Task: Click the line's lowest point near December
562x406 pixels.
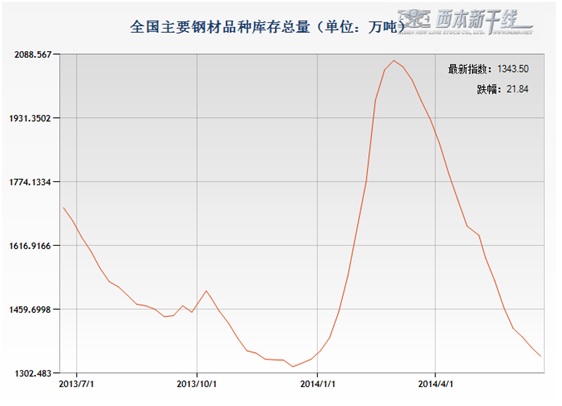Action: pos(293,367)
